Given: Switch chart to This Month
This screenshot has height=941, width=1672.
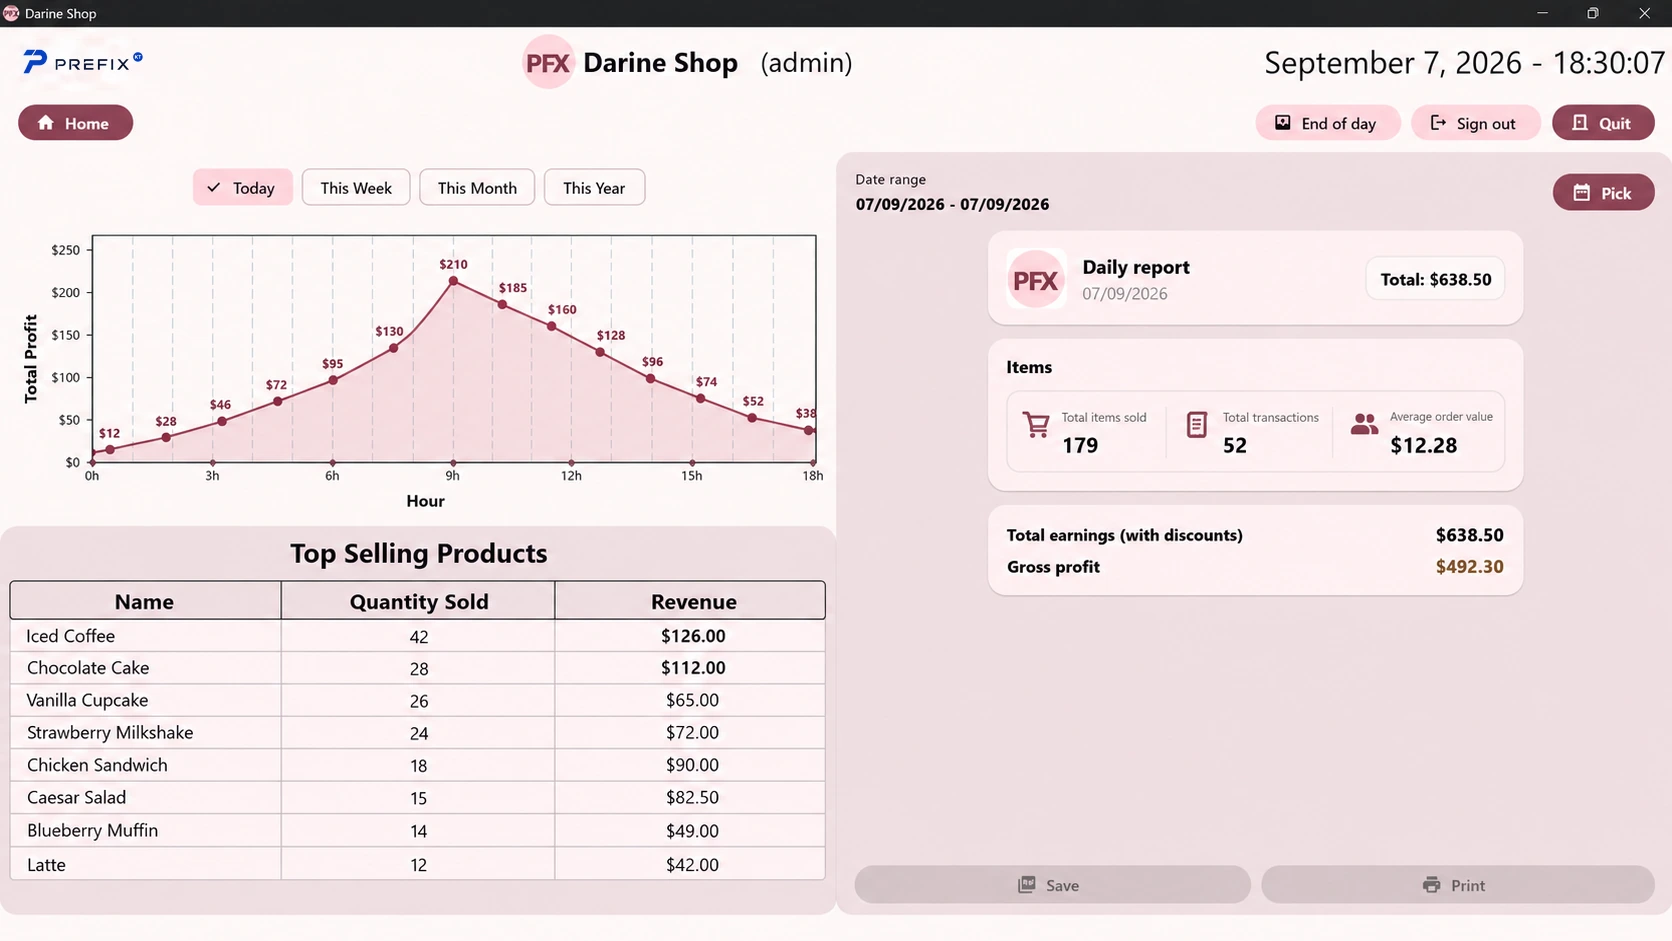Looking at the screenshot, I should [x=477, y=187].
